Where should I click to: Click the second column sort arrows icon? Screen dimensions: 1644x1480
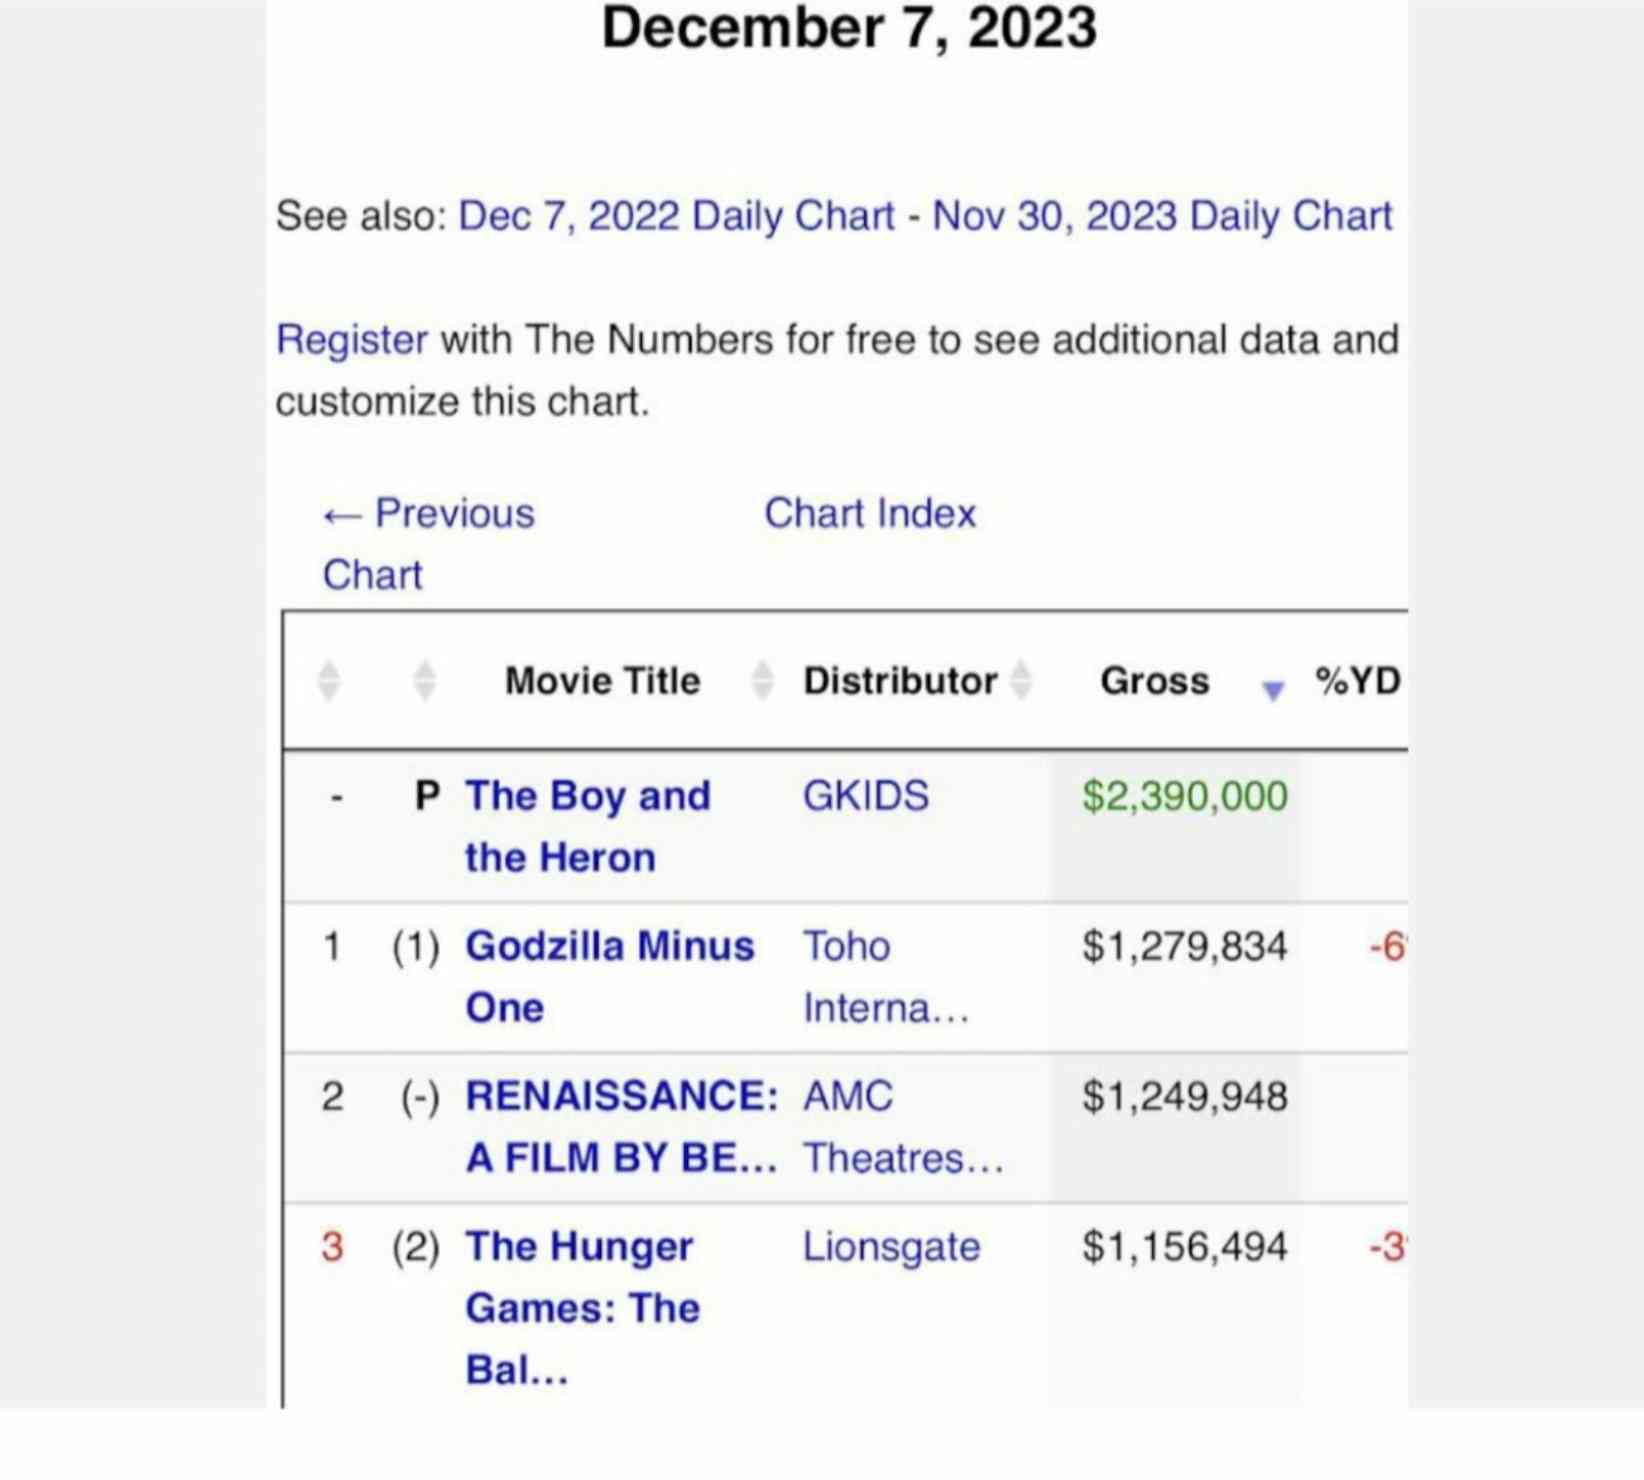(424, 680)
